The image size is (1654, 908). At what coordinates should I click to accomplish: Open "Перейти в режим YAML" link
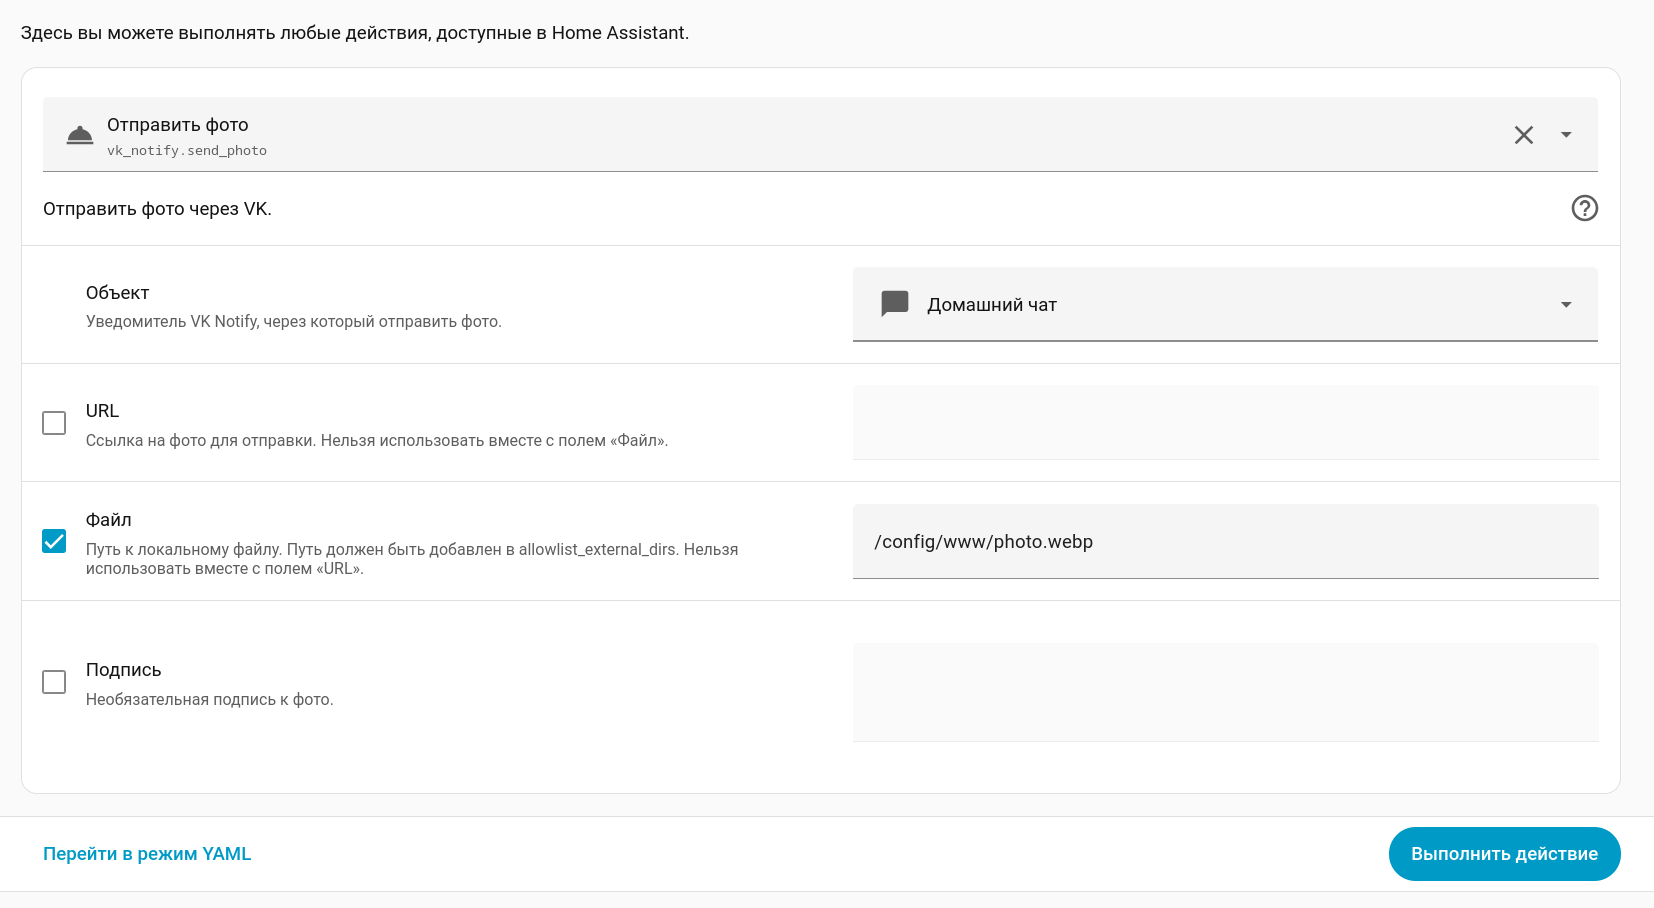coord(146,853)
